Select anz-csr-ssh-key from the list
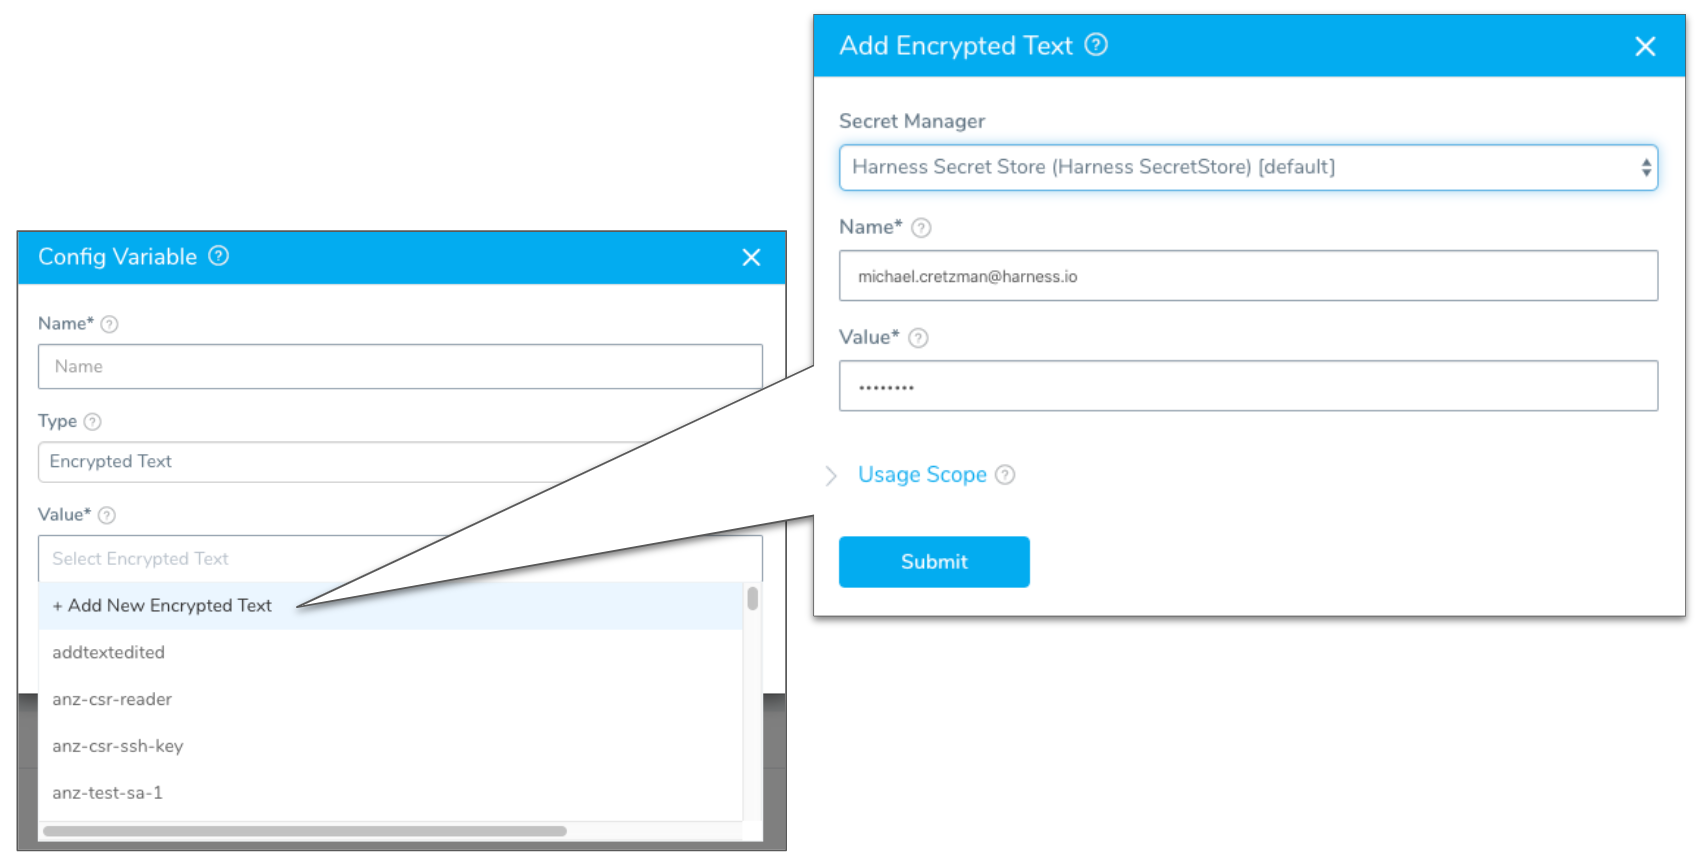The image size is (1696, 868). coord(391,746)
